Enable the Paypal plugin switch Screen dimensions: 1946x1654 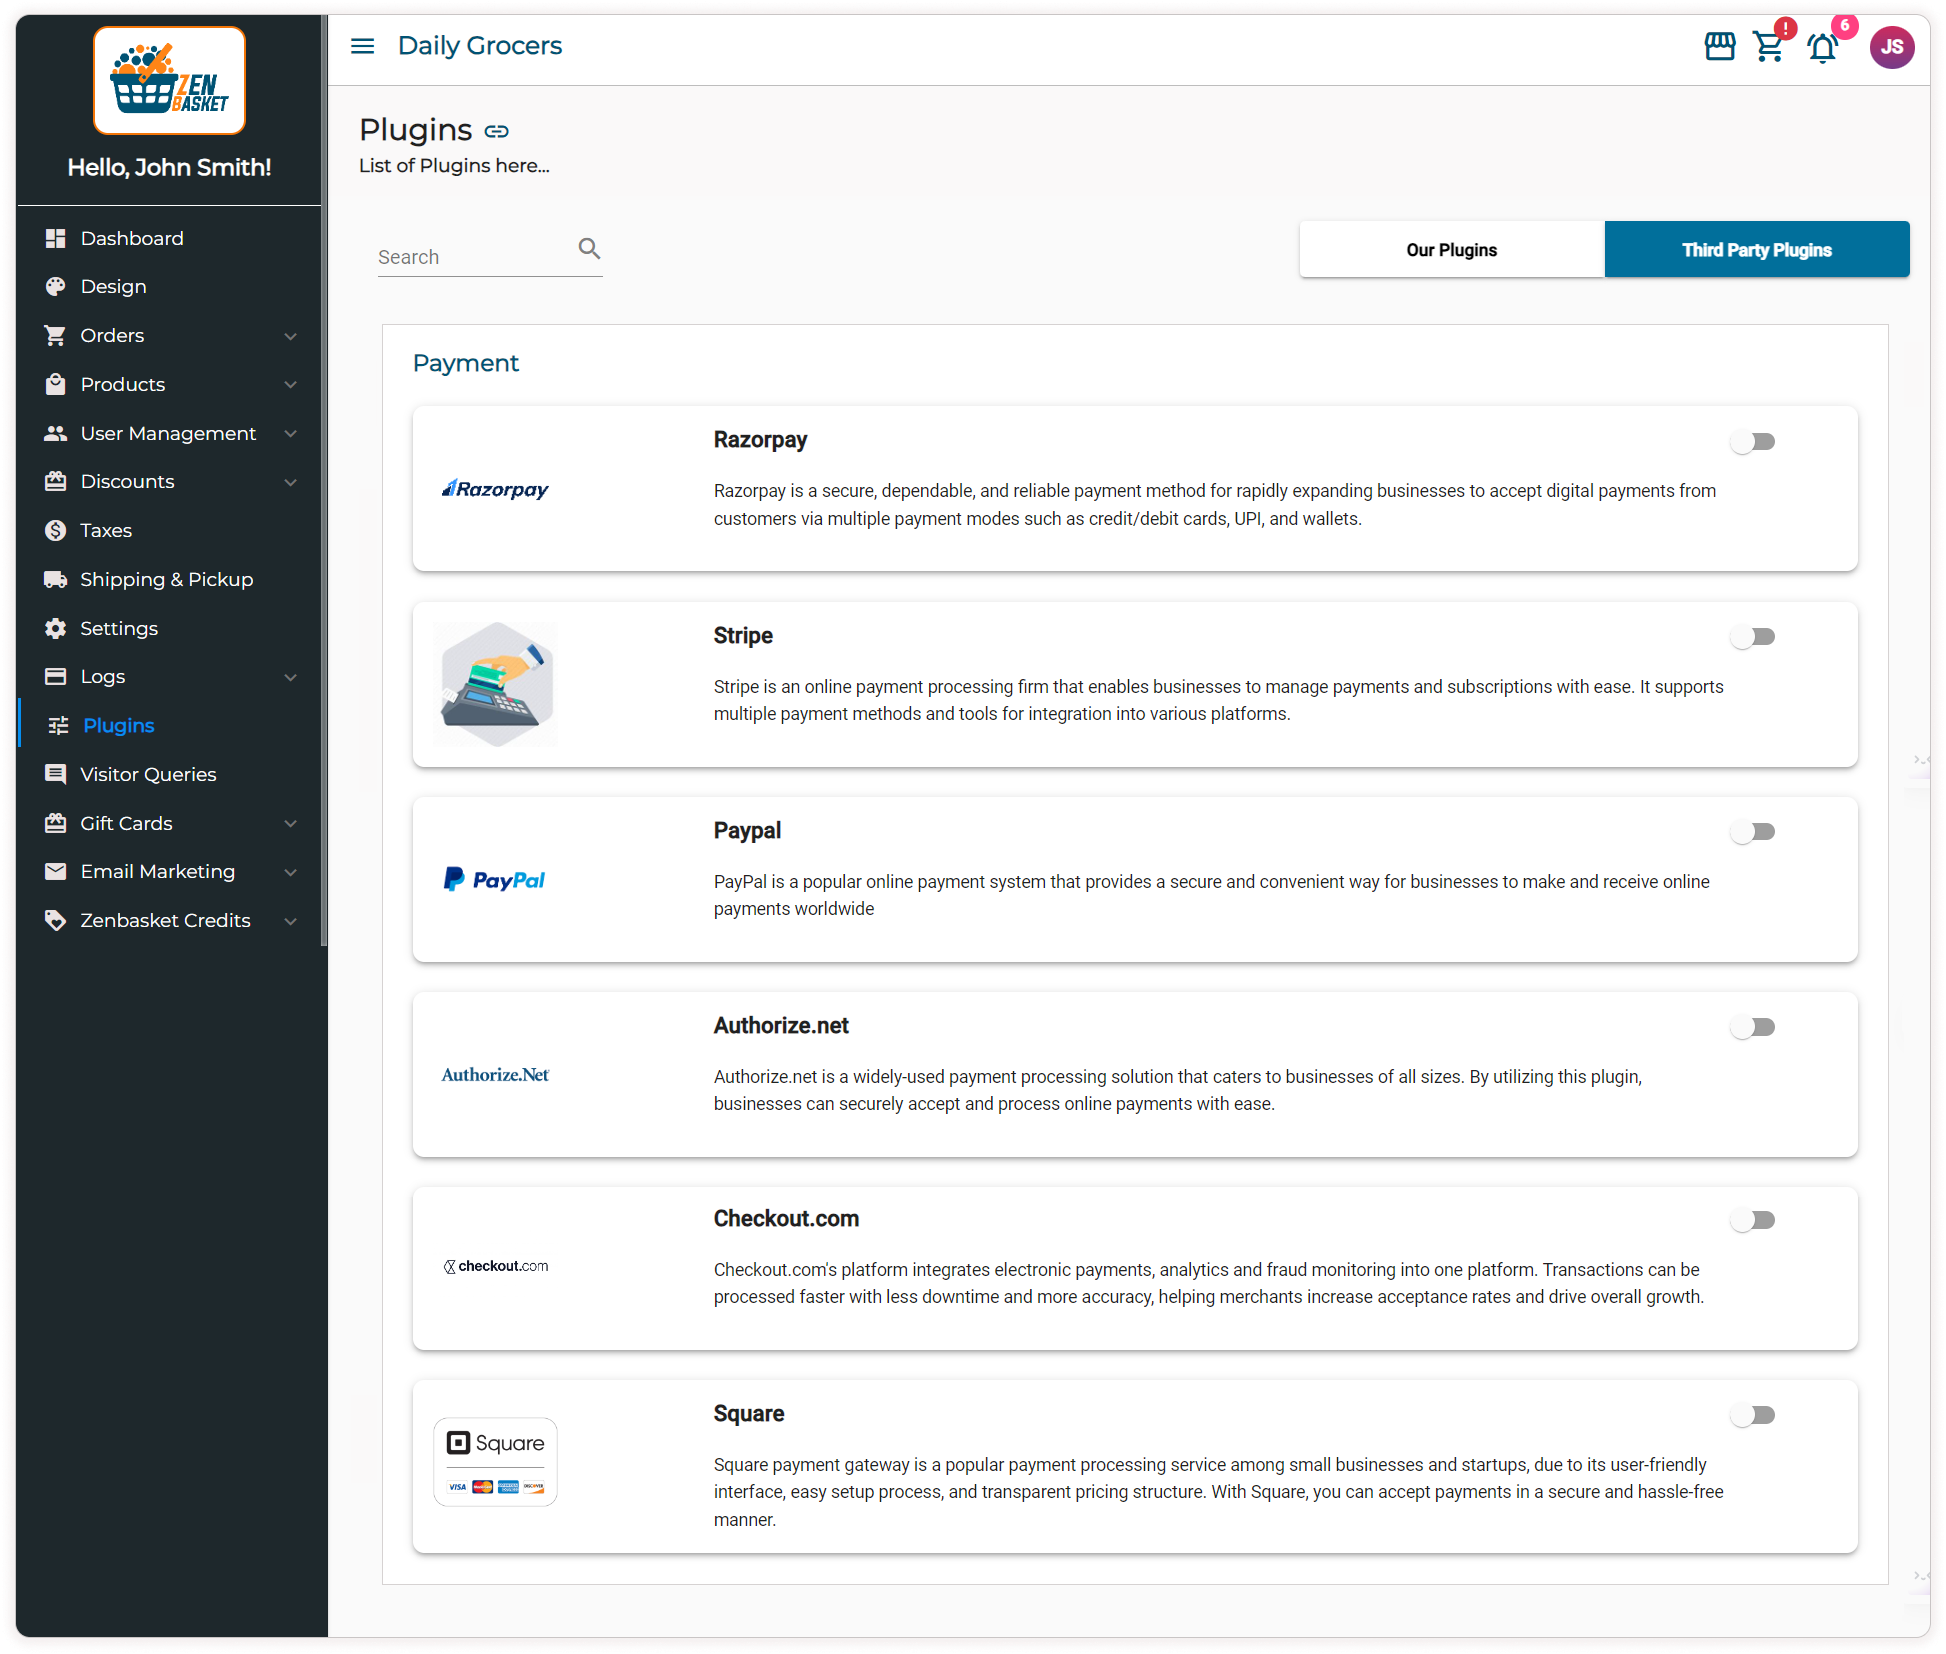(1752, 831)
